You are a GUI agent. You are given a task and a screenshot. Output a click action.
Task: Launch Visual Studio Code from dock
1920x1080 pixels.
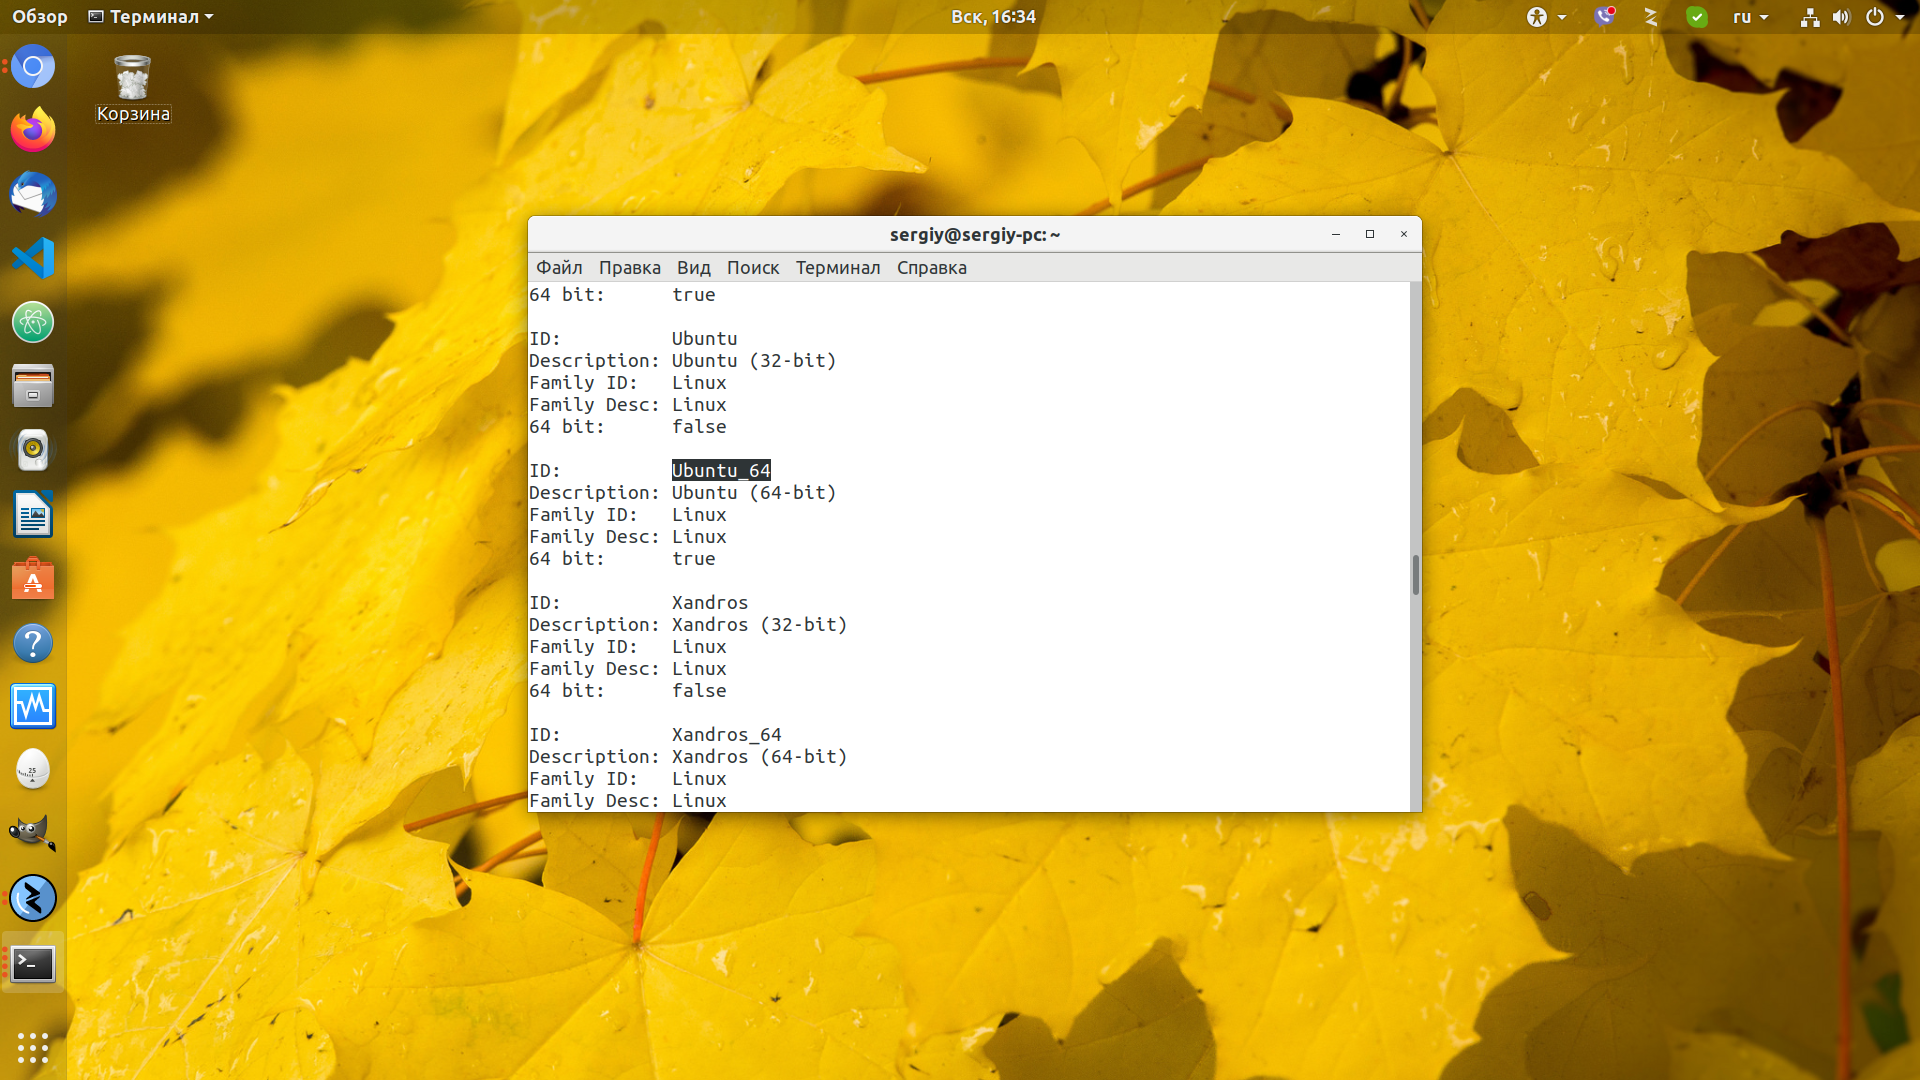click(33, 258)
